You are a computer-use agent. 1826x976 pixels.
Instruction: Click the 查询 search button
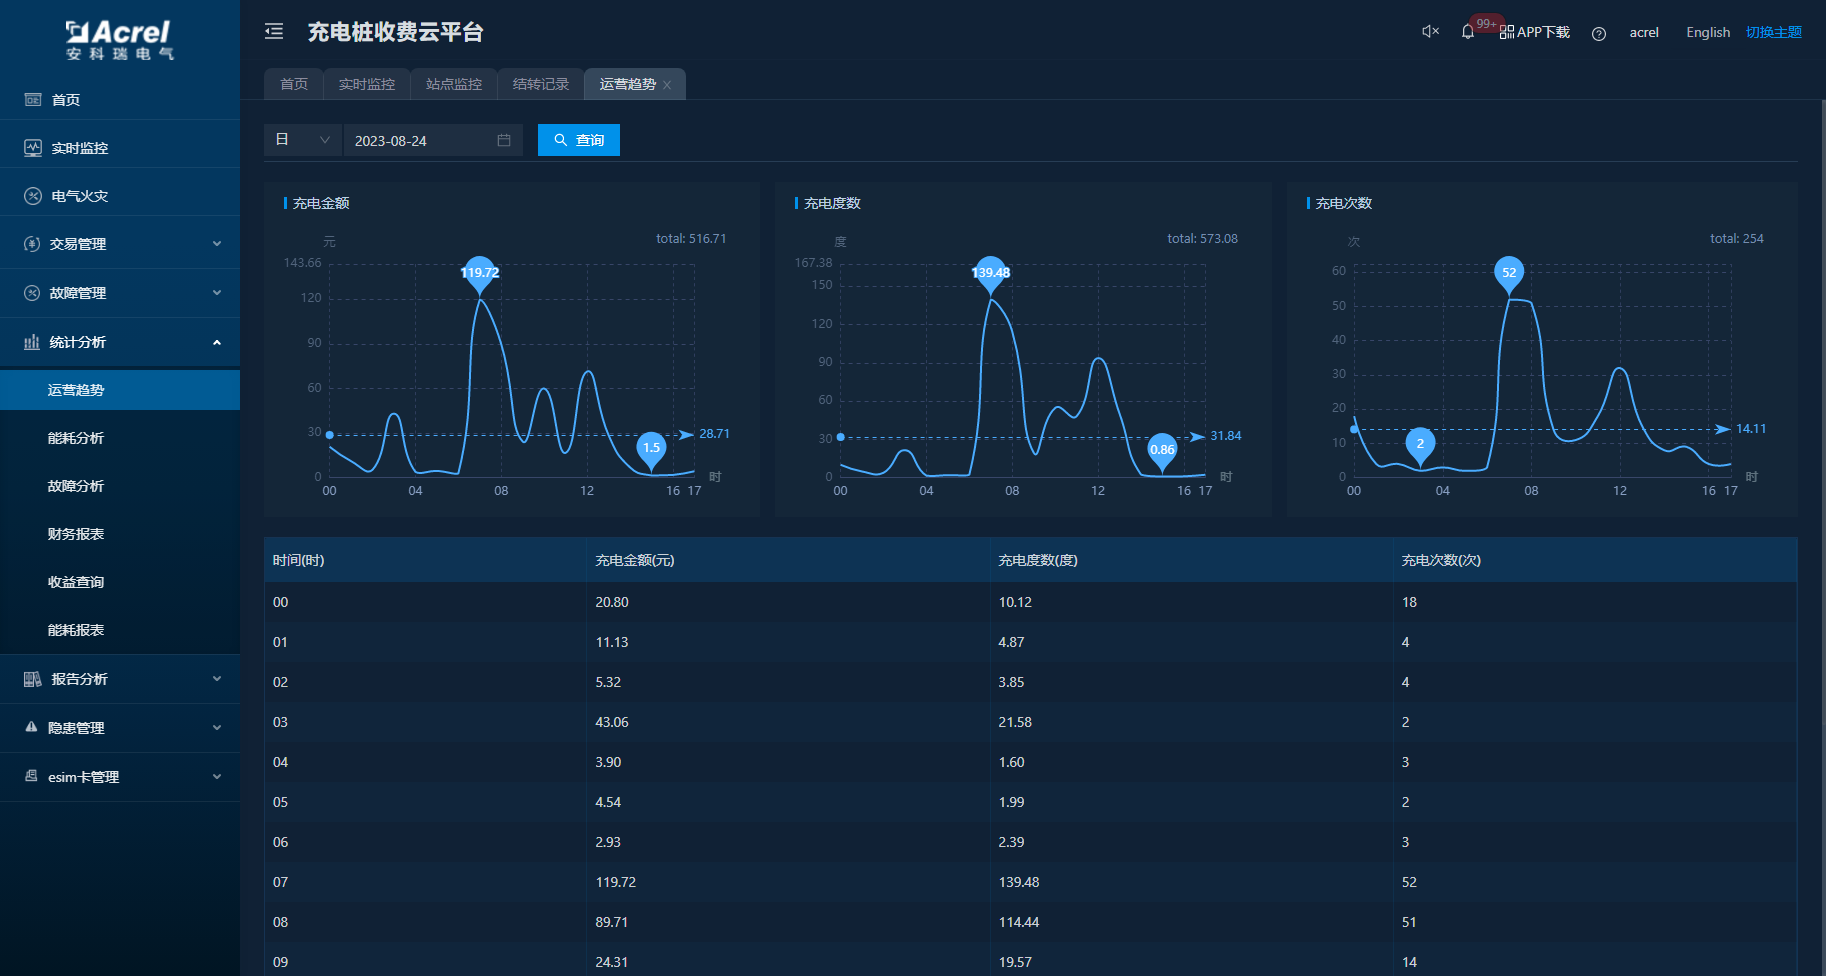click(579, 140)
